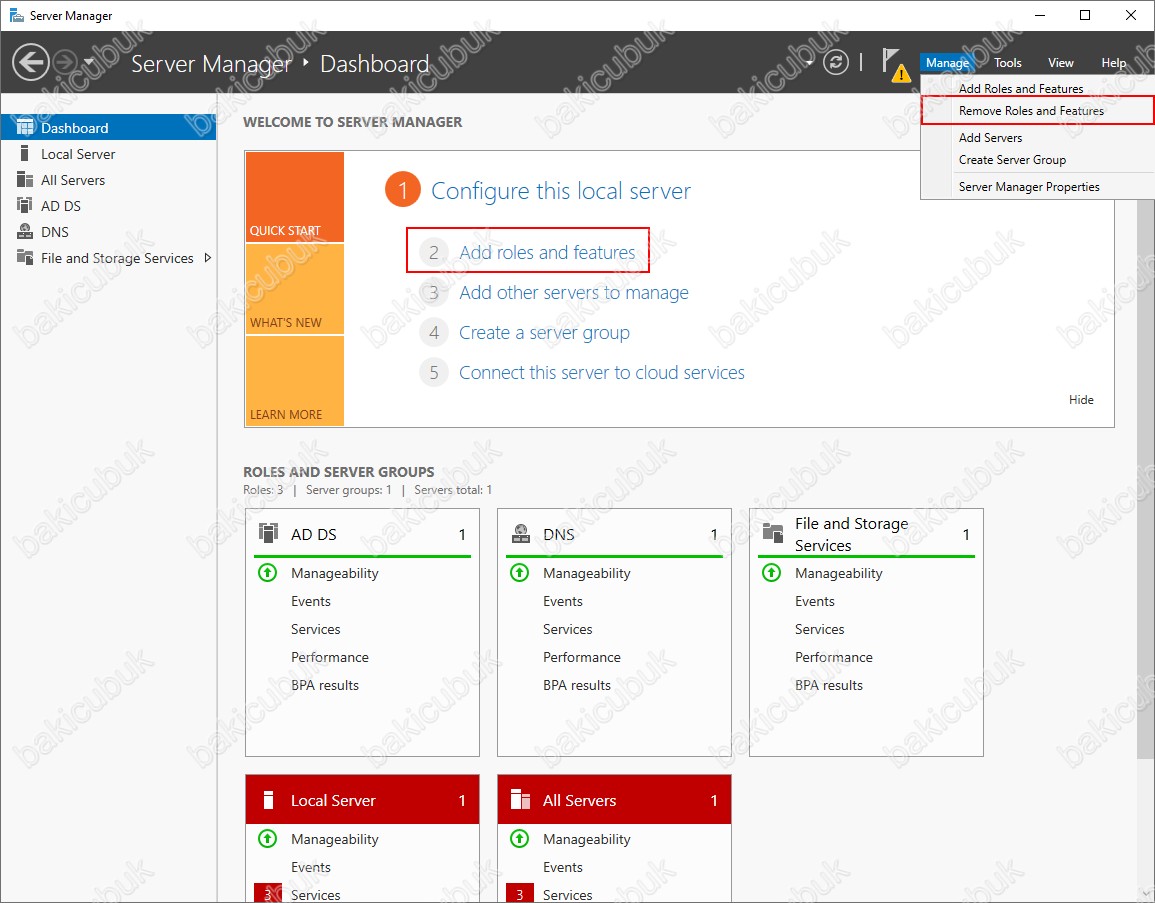Click Add other servers to manage link

[574, 293]
